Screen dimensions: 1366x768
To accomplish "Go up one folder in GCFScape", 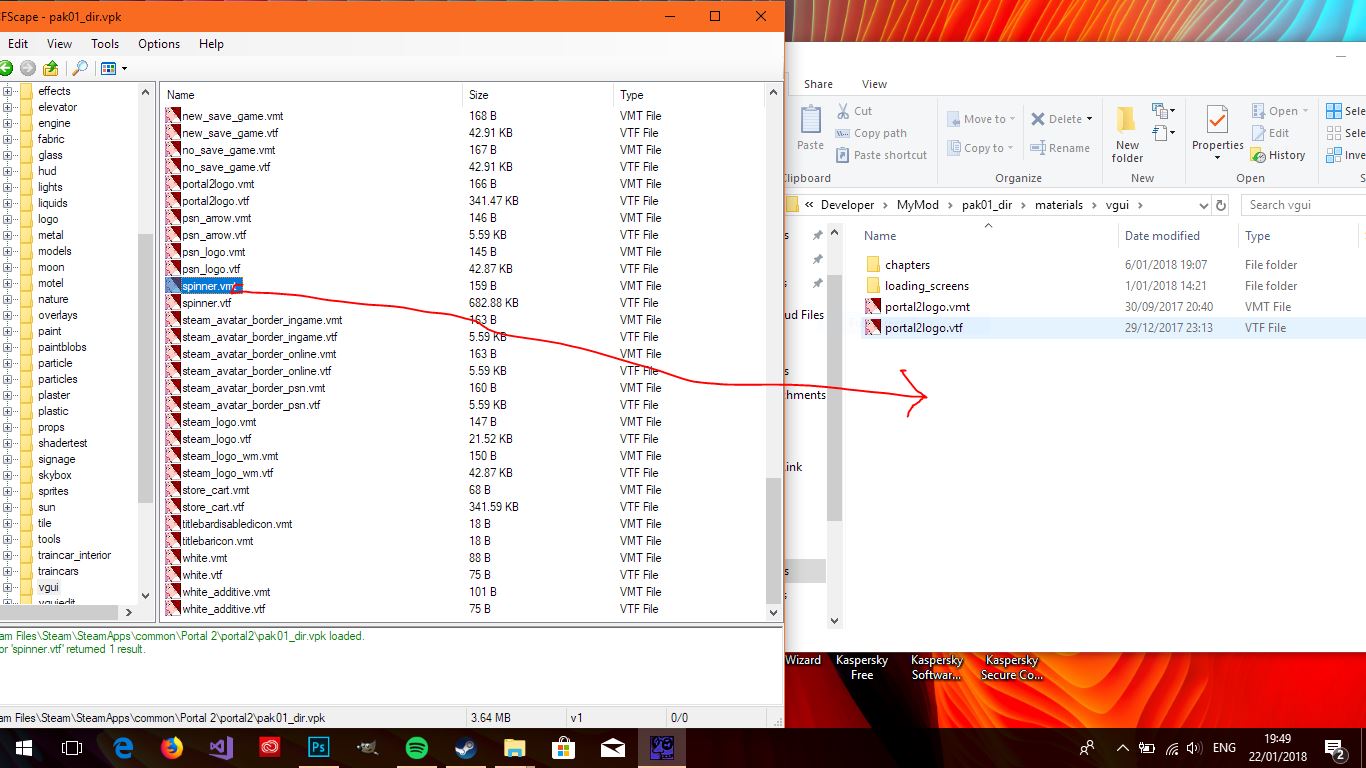I will pos(50,68).
